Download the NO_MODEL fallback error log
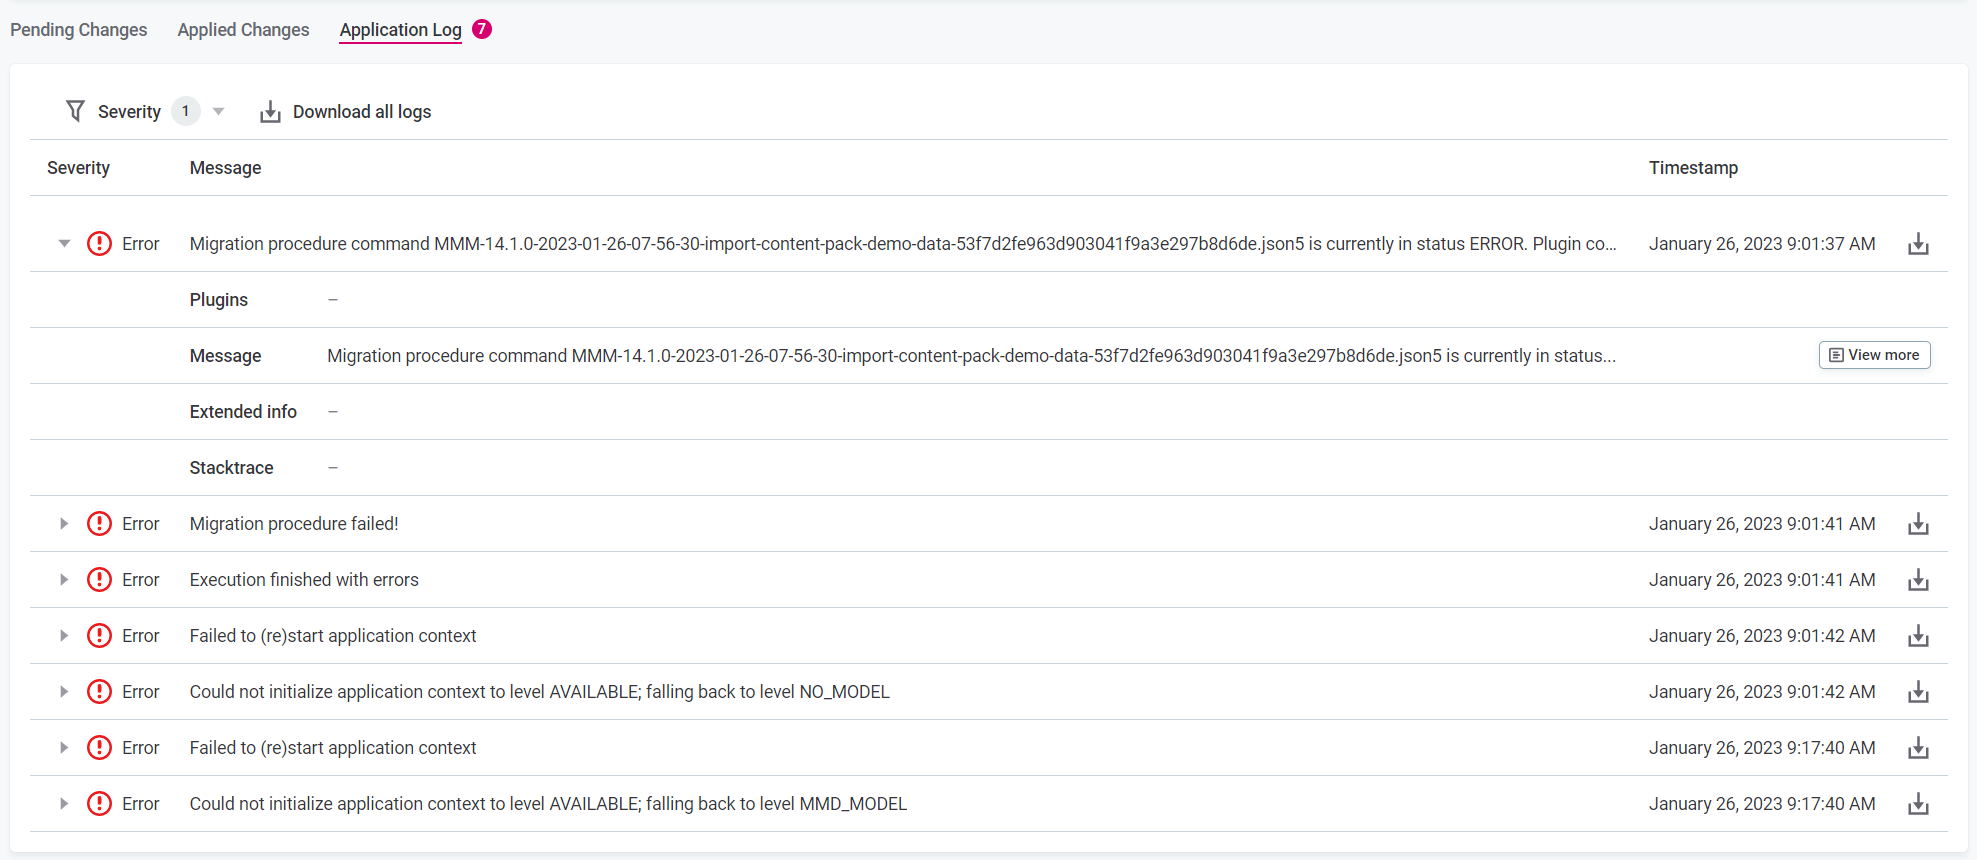This screenshot has height=860, width=1977. click(x=1917, y=692)
